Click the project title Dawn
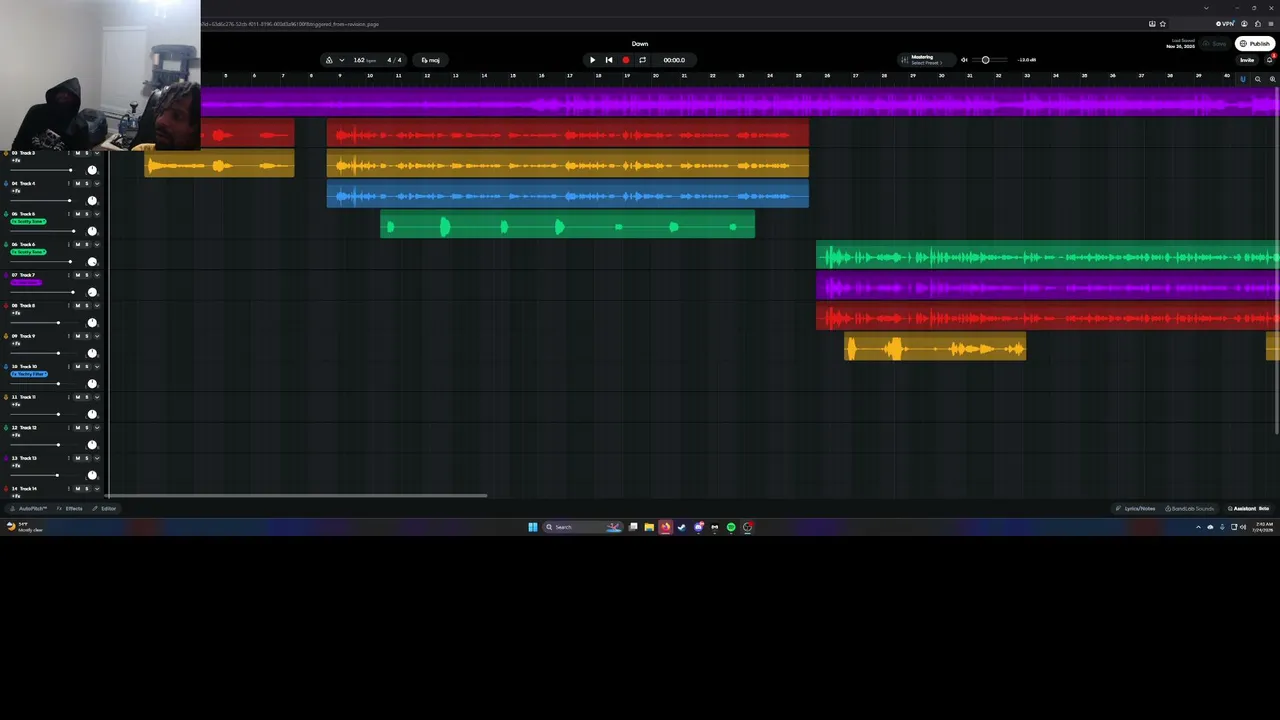This screenshot has height=720, width=1280. pos(640,44)
